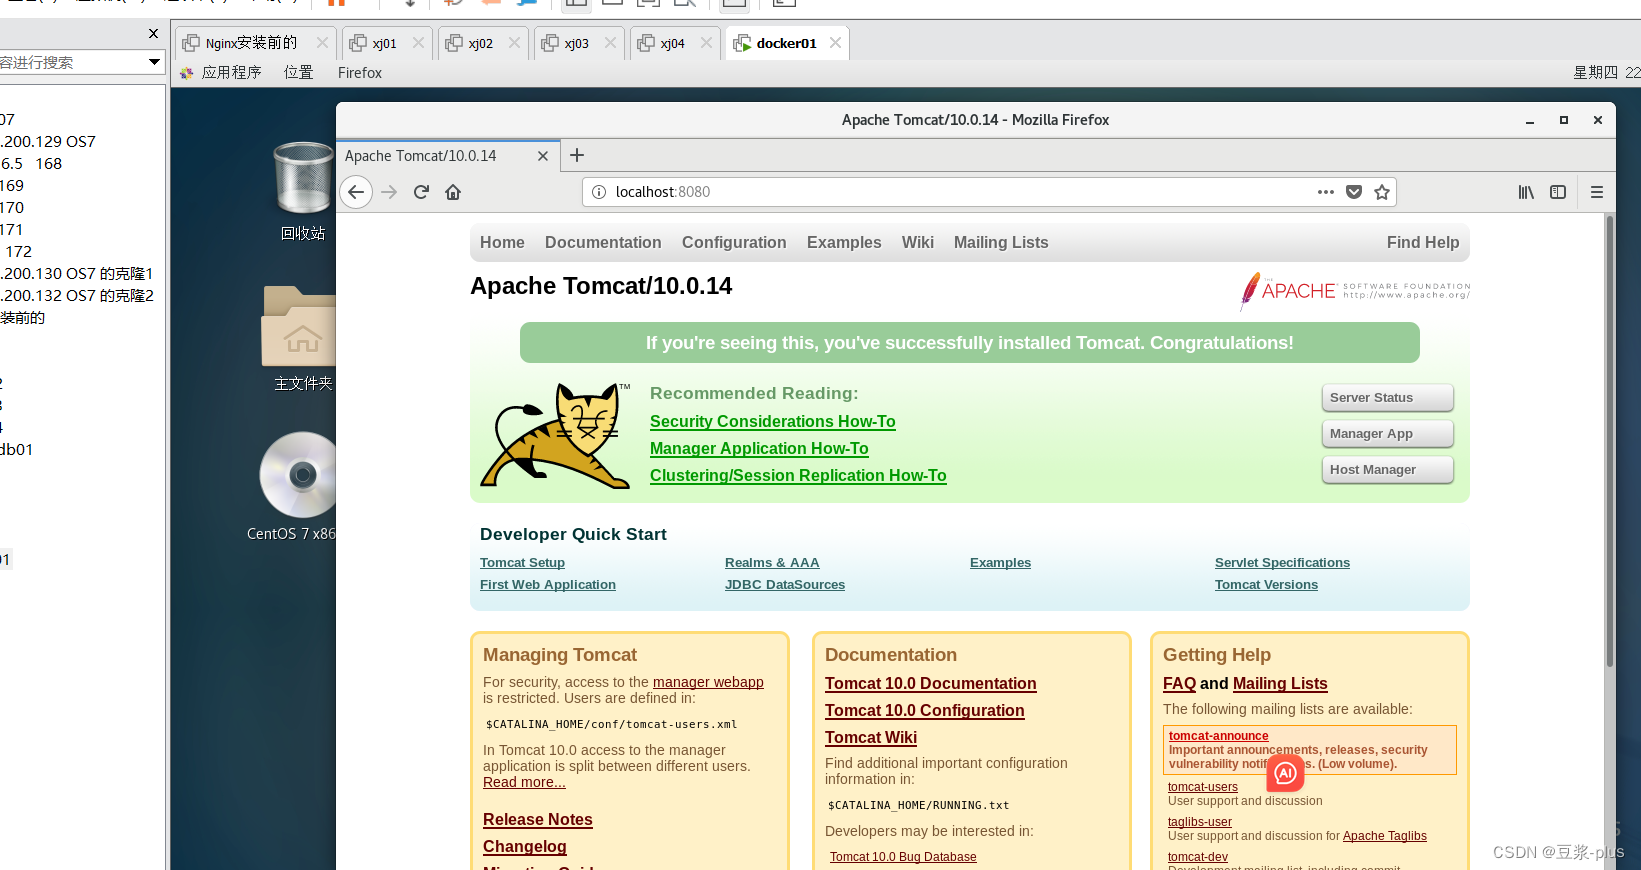Open the Firefox home page icon
This screenshot has width=1641, height=870.
[453, 192]
